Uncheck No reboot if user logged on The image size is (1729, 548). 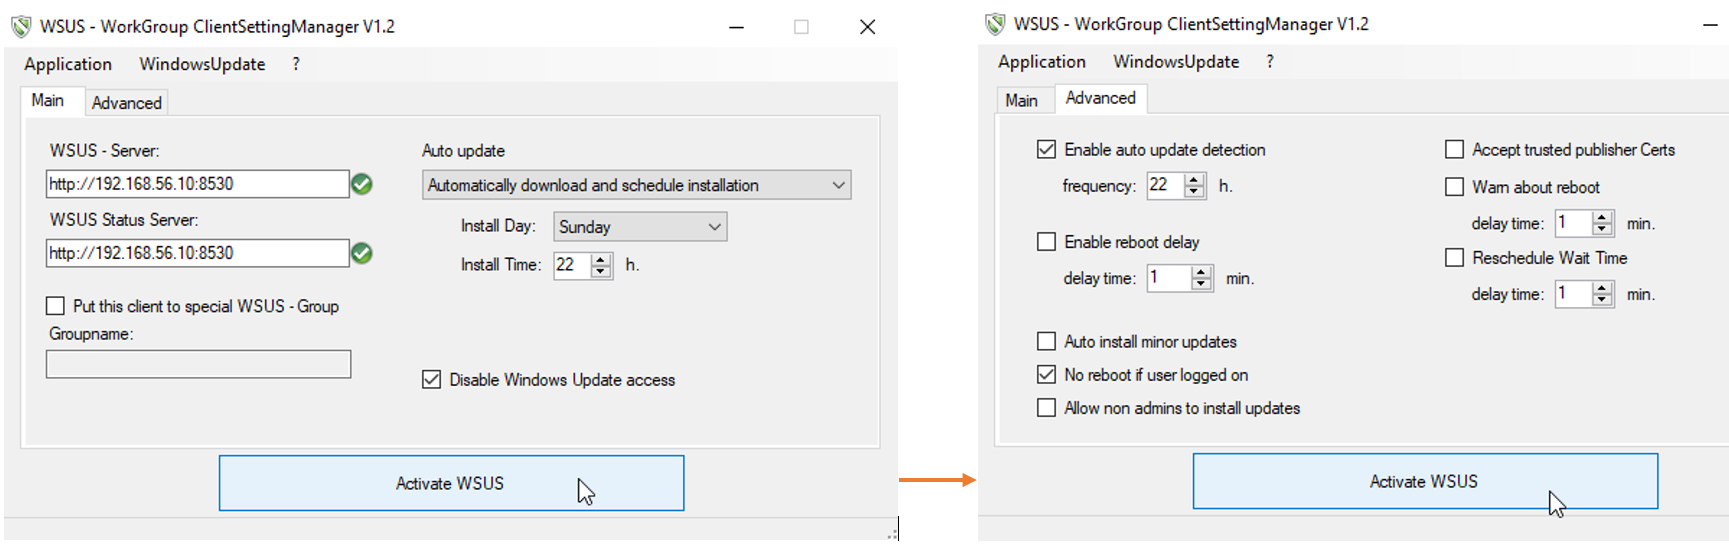1046,375
